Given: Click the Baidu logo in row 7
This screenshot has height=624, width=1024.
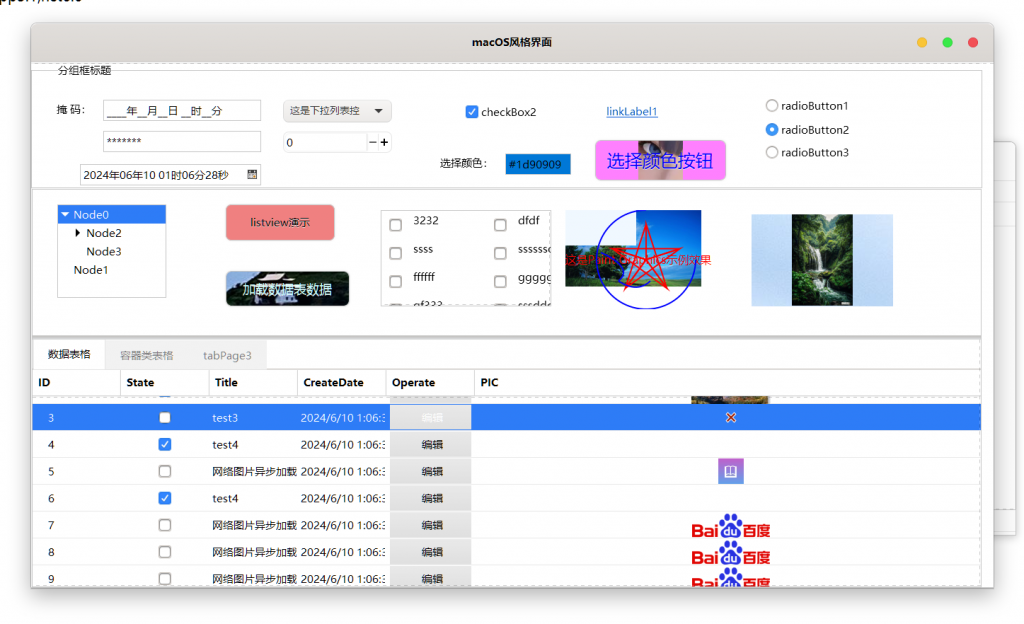Looking at the screenshot, I should coord(731,526).
